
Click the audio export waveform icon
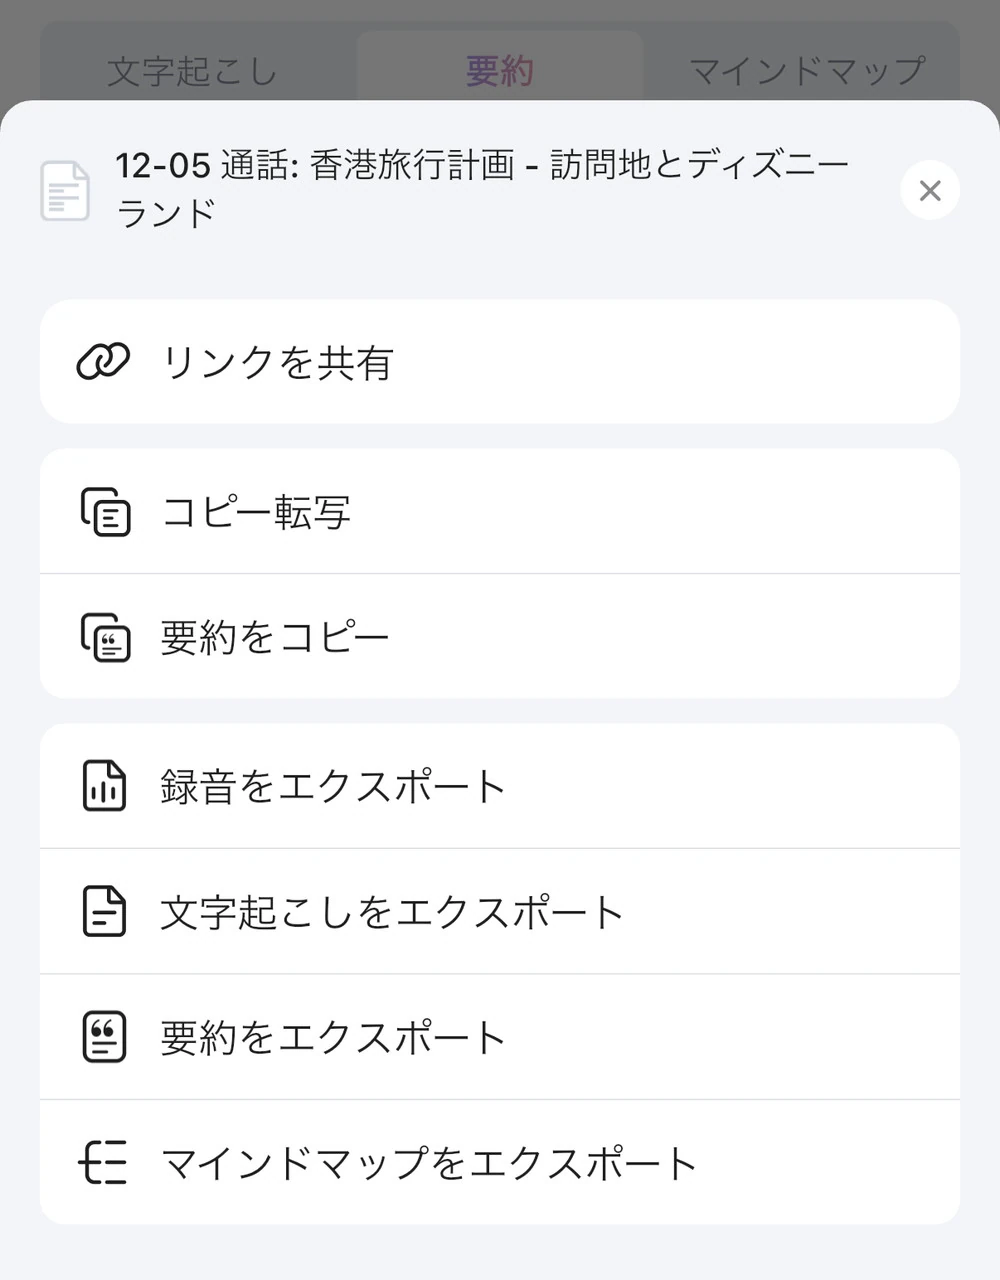click(104, 786)
